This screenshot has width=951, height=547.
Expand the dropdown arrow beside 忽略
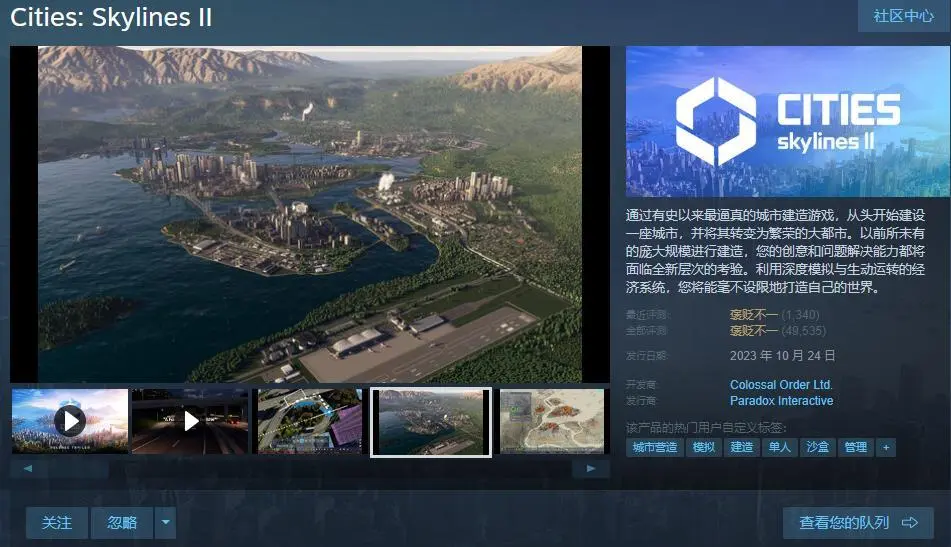click(x=166, y=523)
